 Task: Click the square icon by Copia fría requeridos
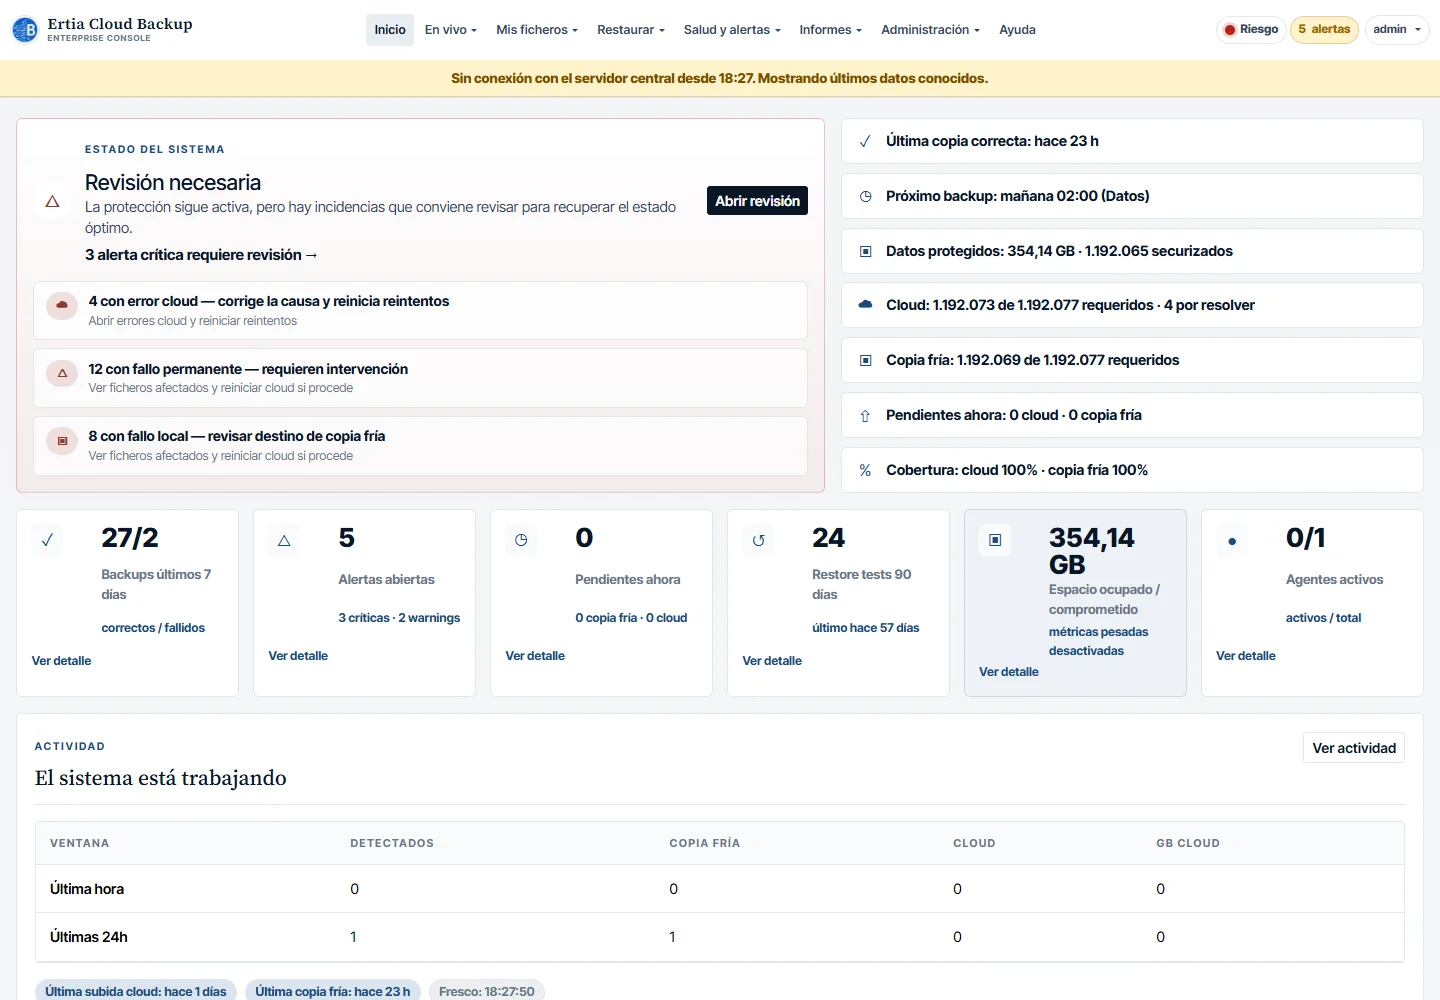865,360
